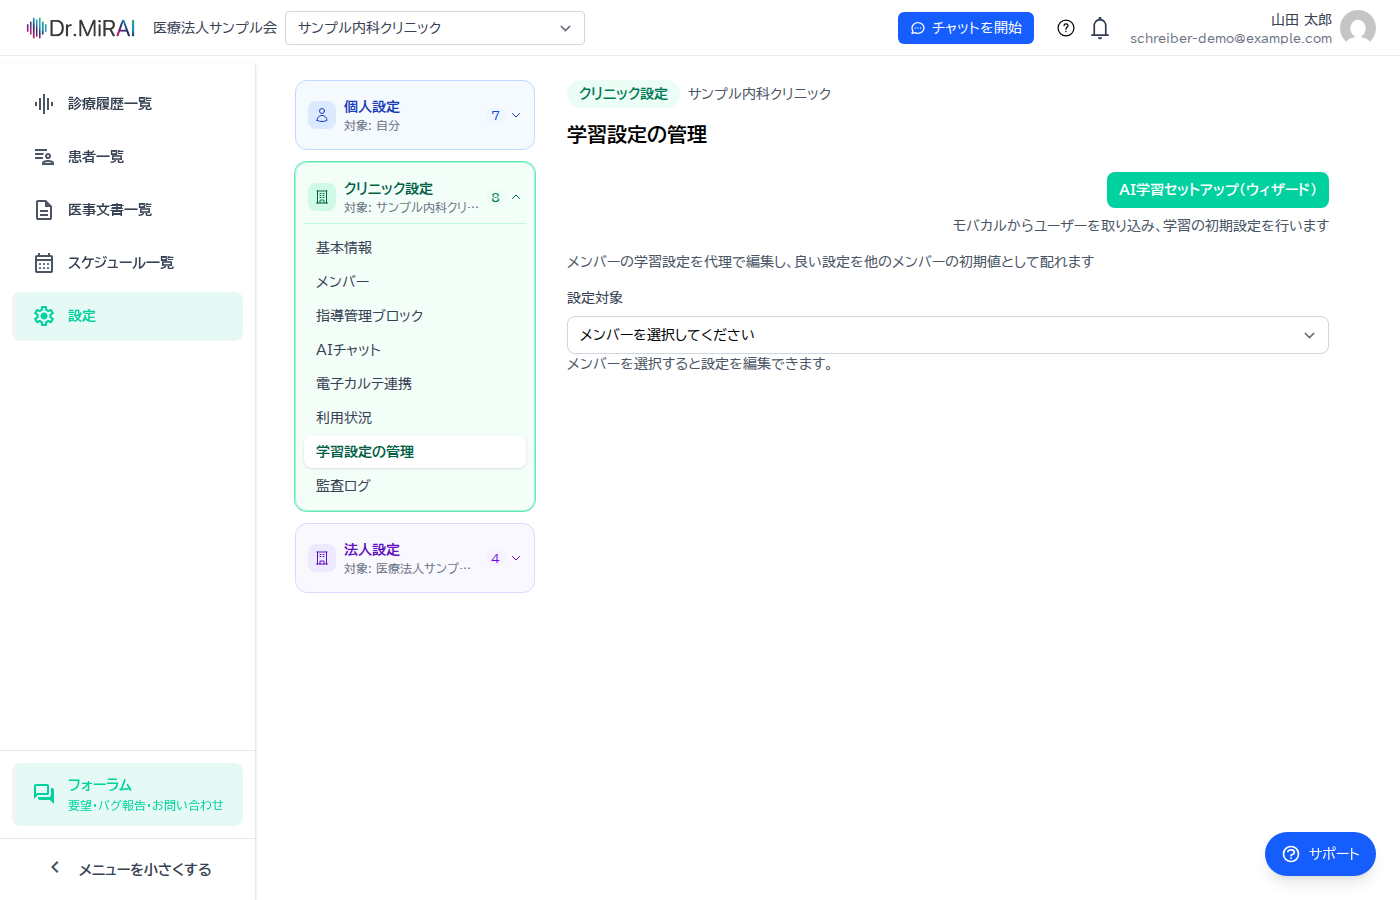Open the サポート button
The height and width of the screenshot is (900, 1400).
(1320, 854)
